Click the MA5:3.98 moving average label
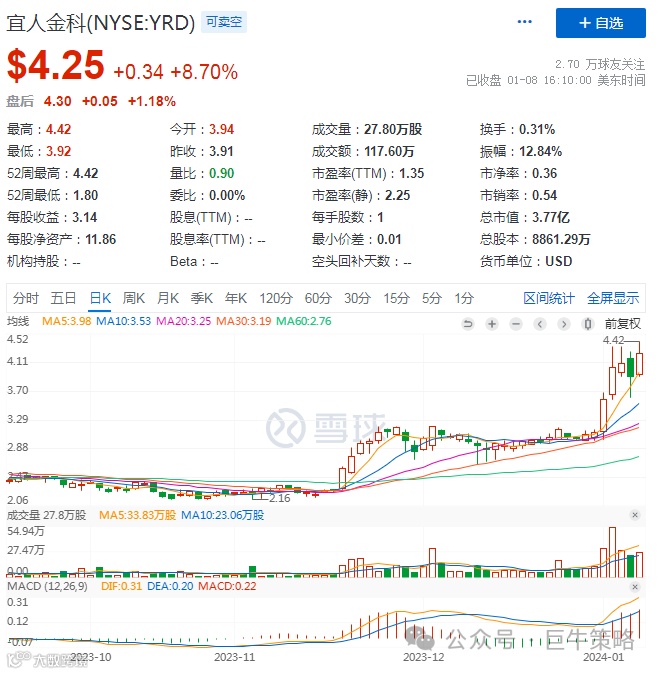Screen dimensions: 661x674 (67, 322)
